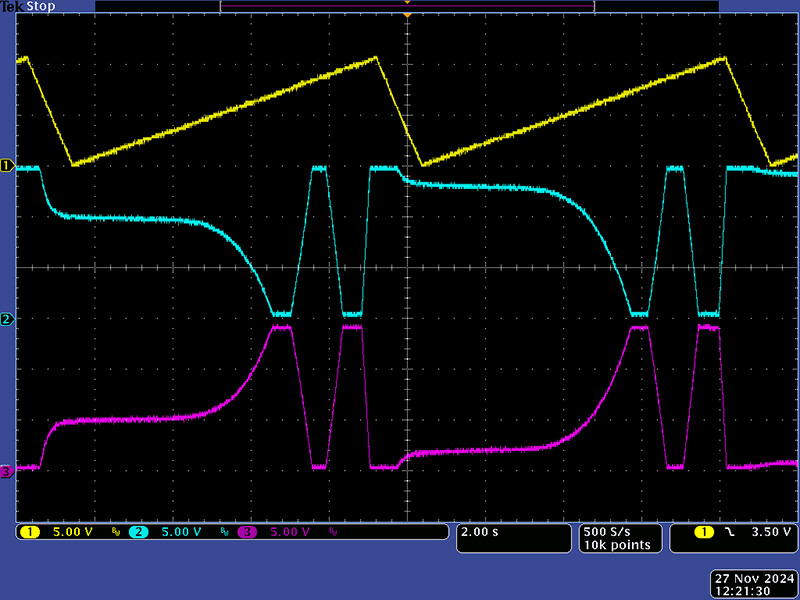Viewport: 800px width, 600px height.
Task: Click the waveform record overview bar at top
Action: pos(406,6)
